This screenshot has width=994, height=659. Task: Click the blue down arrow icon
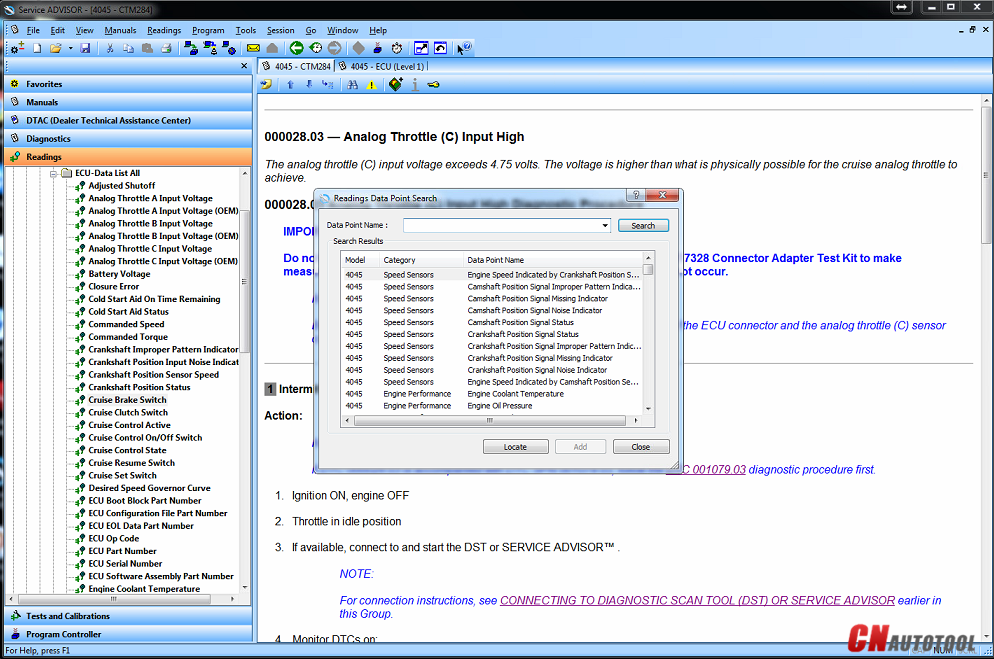click(309, 85)
